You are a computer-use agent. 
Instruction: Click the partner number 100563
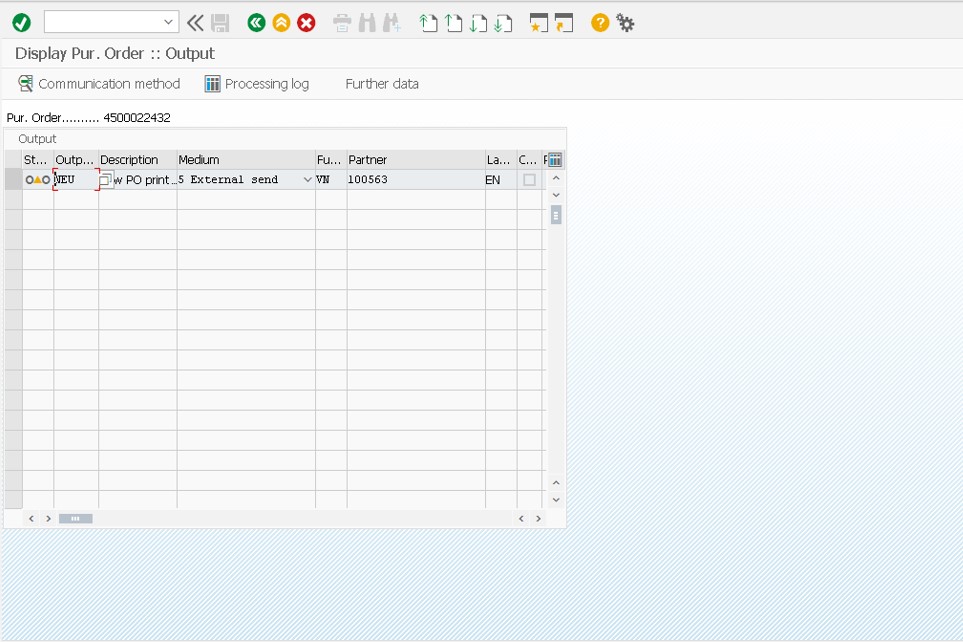pos(367,179)
